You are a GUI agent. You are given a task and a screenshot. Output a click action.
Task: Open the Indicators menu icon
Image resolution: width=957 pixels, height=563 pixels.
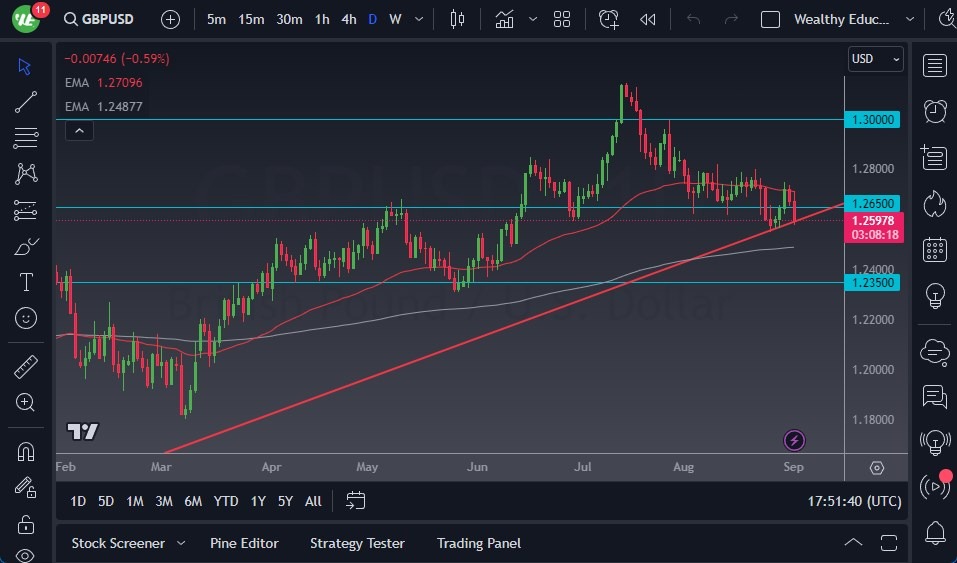pyautogui.click(x=505, y=19)
